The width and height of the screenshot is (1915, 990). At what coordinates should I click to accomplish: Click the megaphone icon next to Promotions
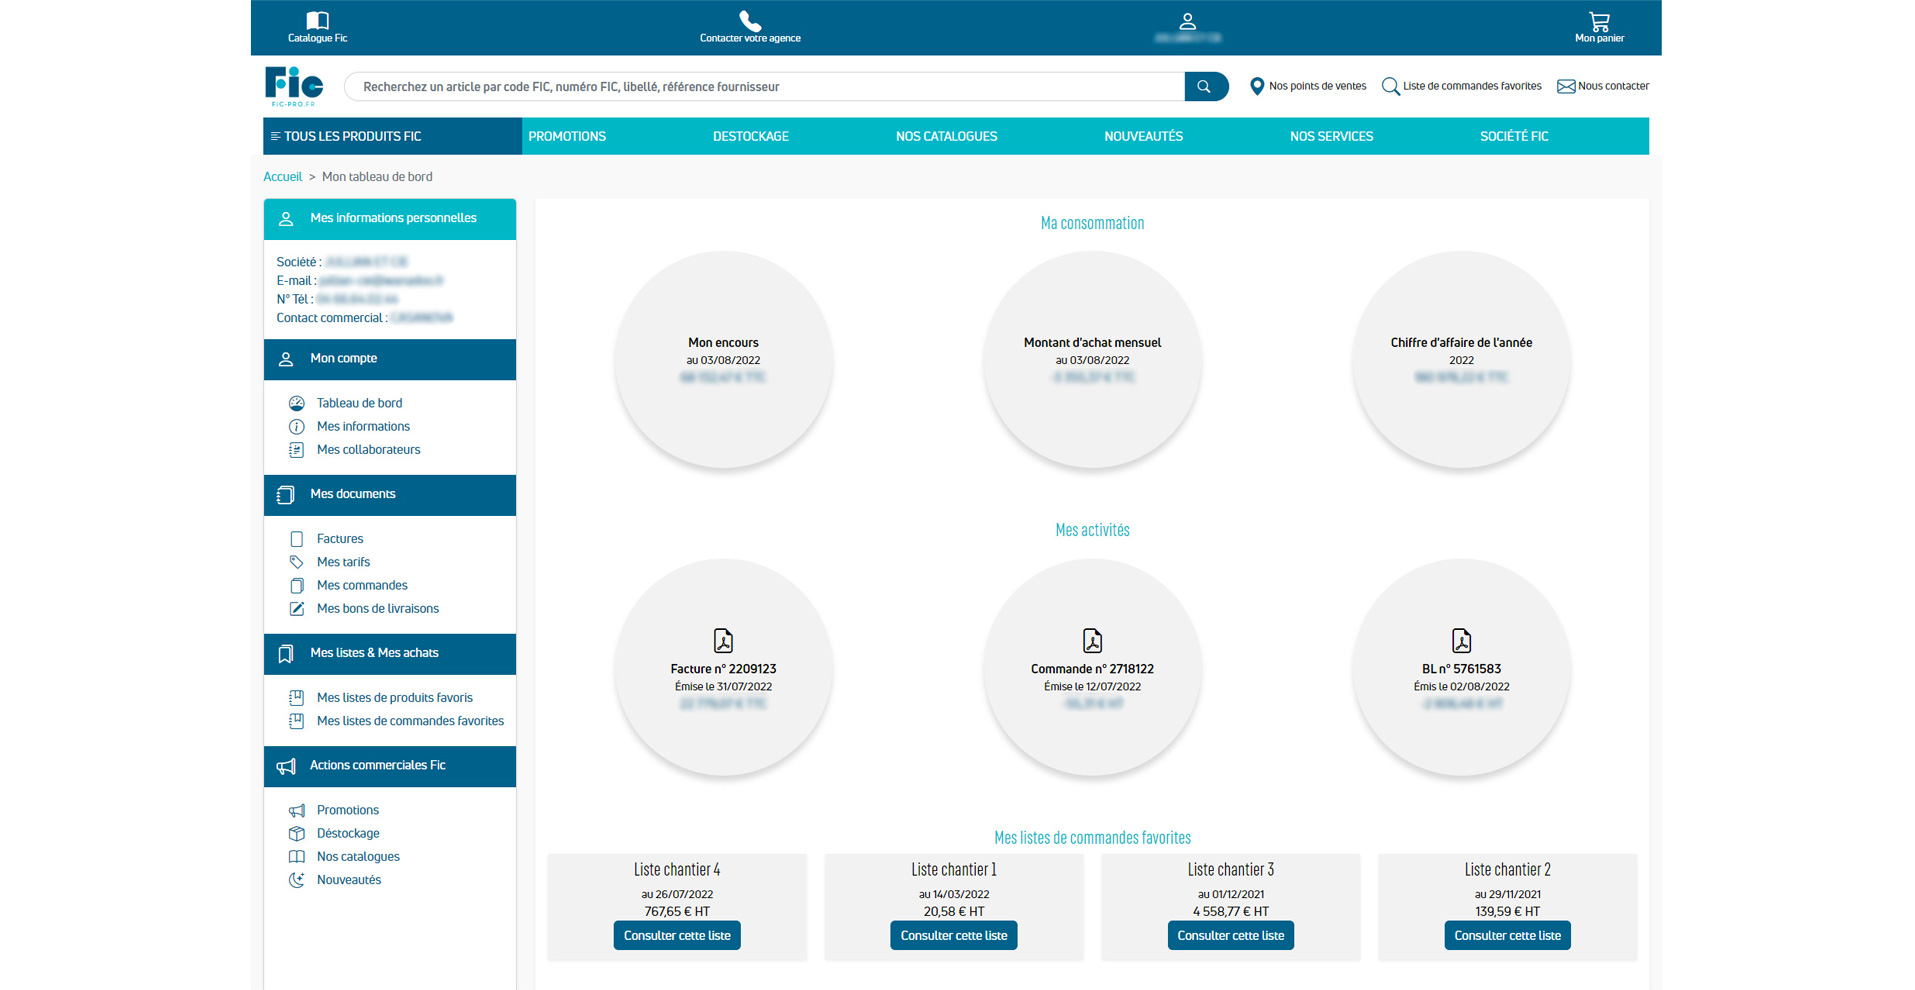[x=296, y=810]
